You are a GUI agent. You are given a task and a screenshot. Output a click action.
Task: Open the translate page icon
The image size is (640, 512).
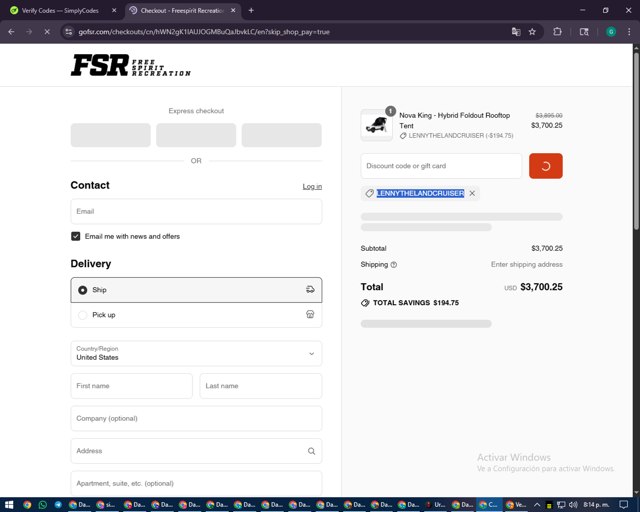[516, 32]
